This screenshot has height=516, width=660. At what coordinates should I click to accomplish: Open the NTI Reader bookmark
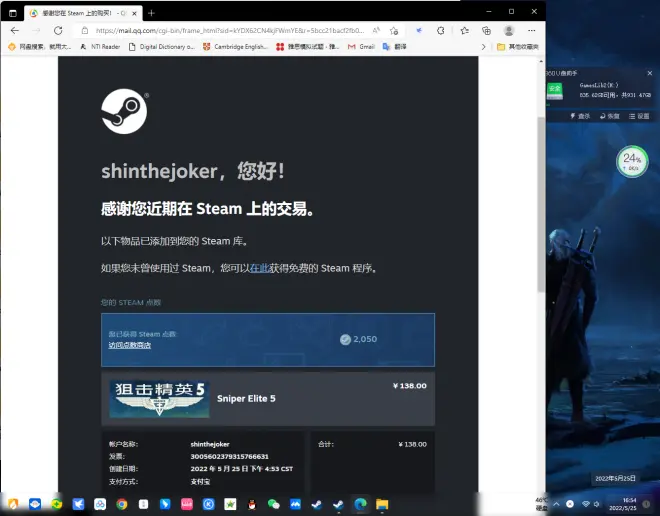pyautogui.click(x=100, y=47)
